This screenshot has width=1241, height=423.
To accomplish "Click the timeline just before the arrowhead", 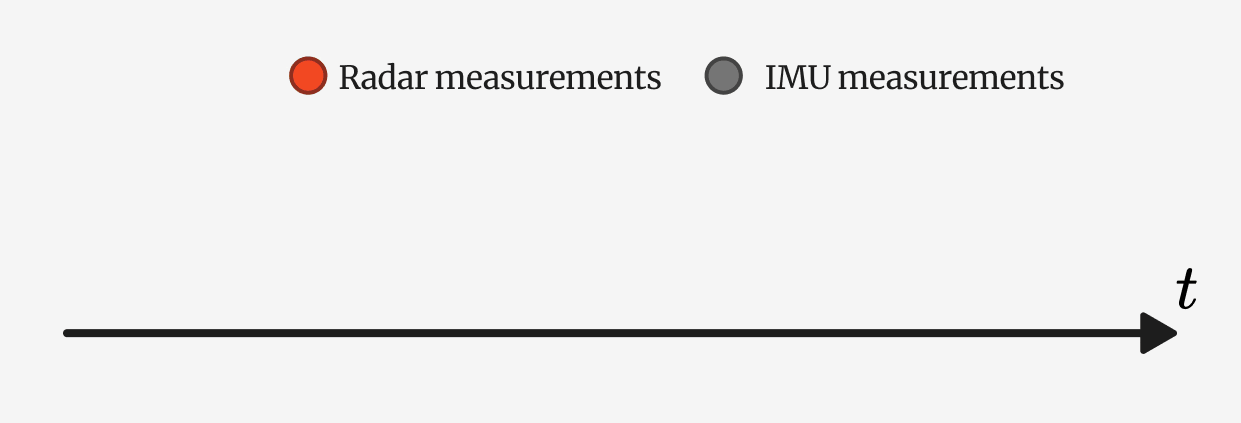I will tap(1130, 333).
